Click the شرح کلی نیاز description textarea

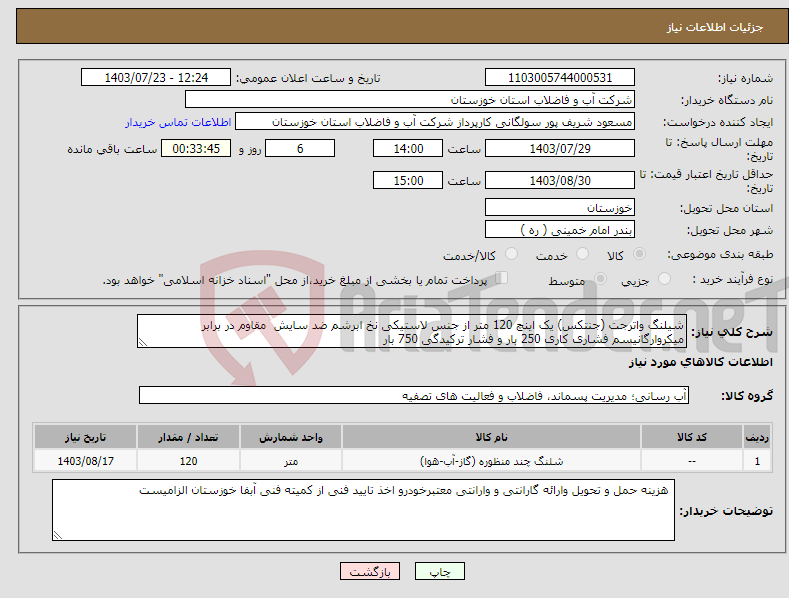click(412, 331)
